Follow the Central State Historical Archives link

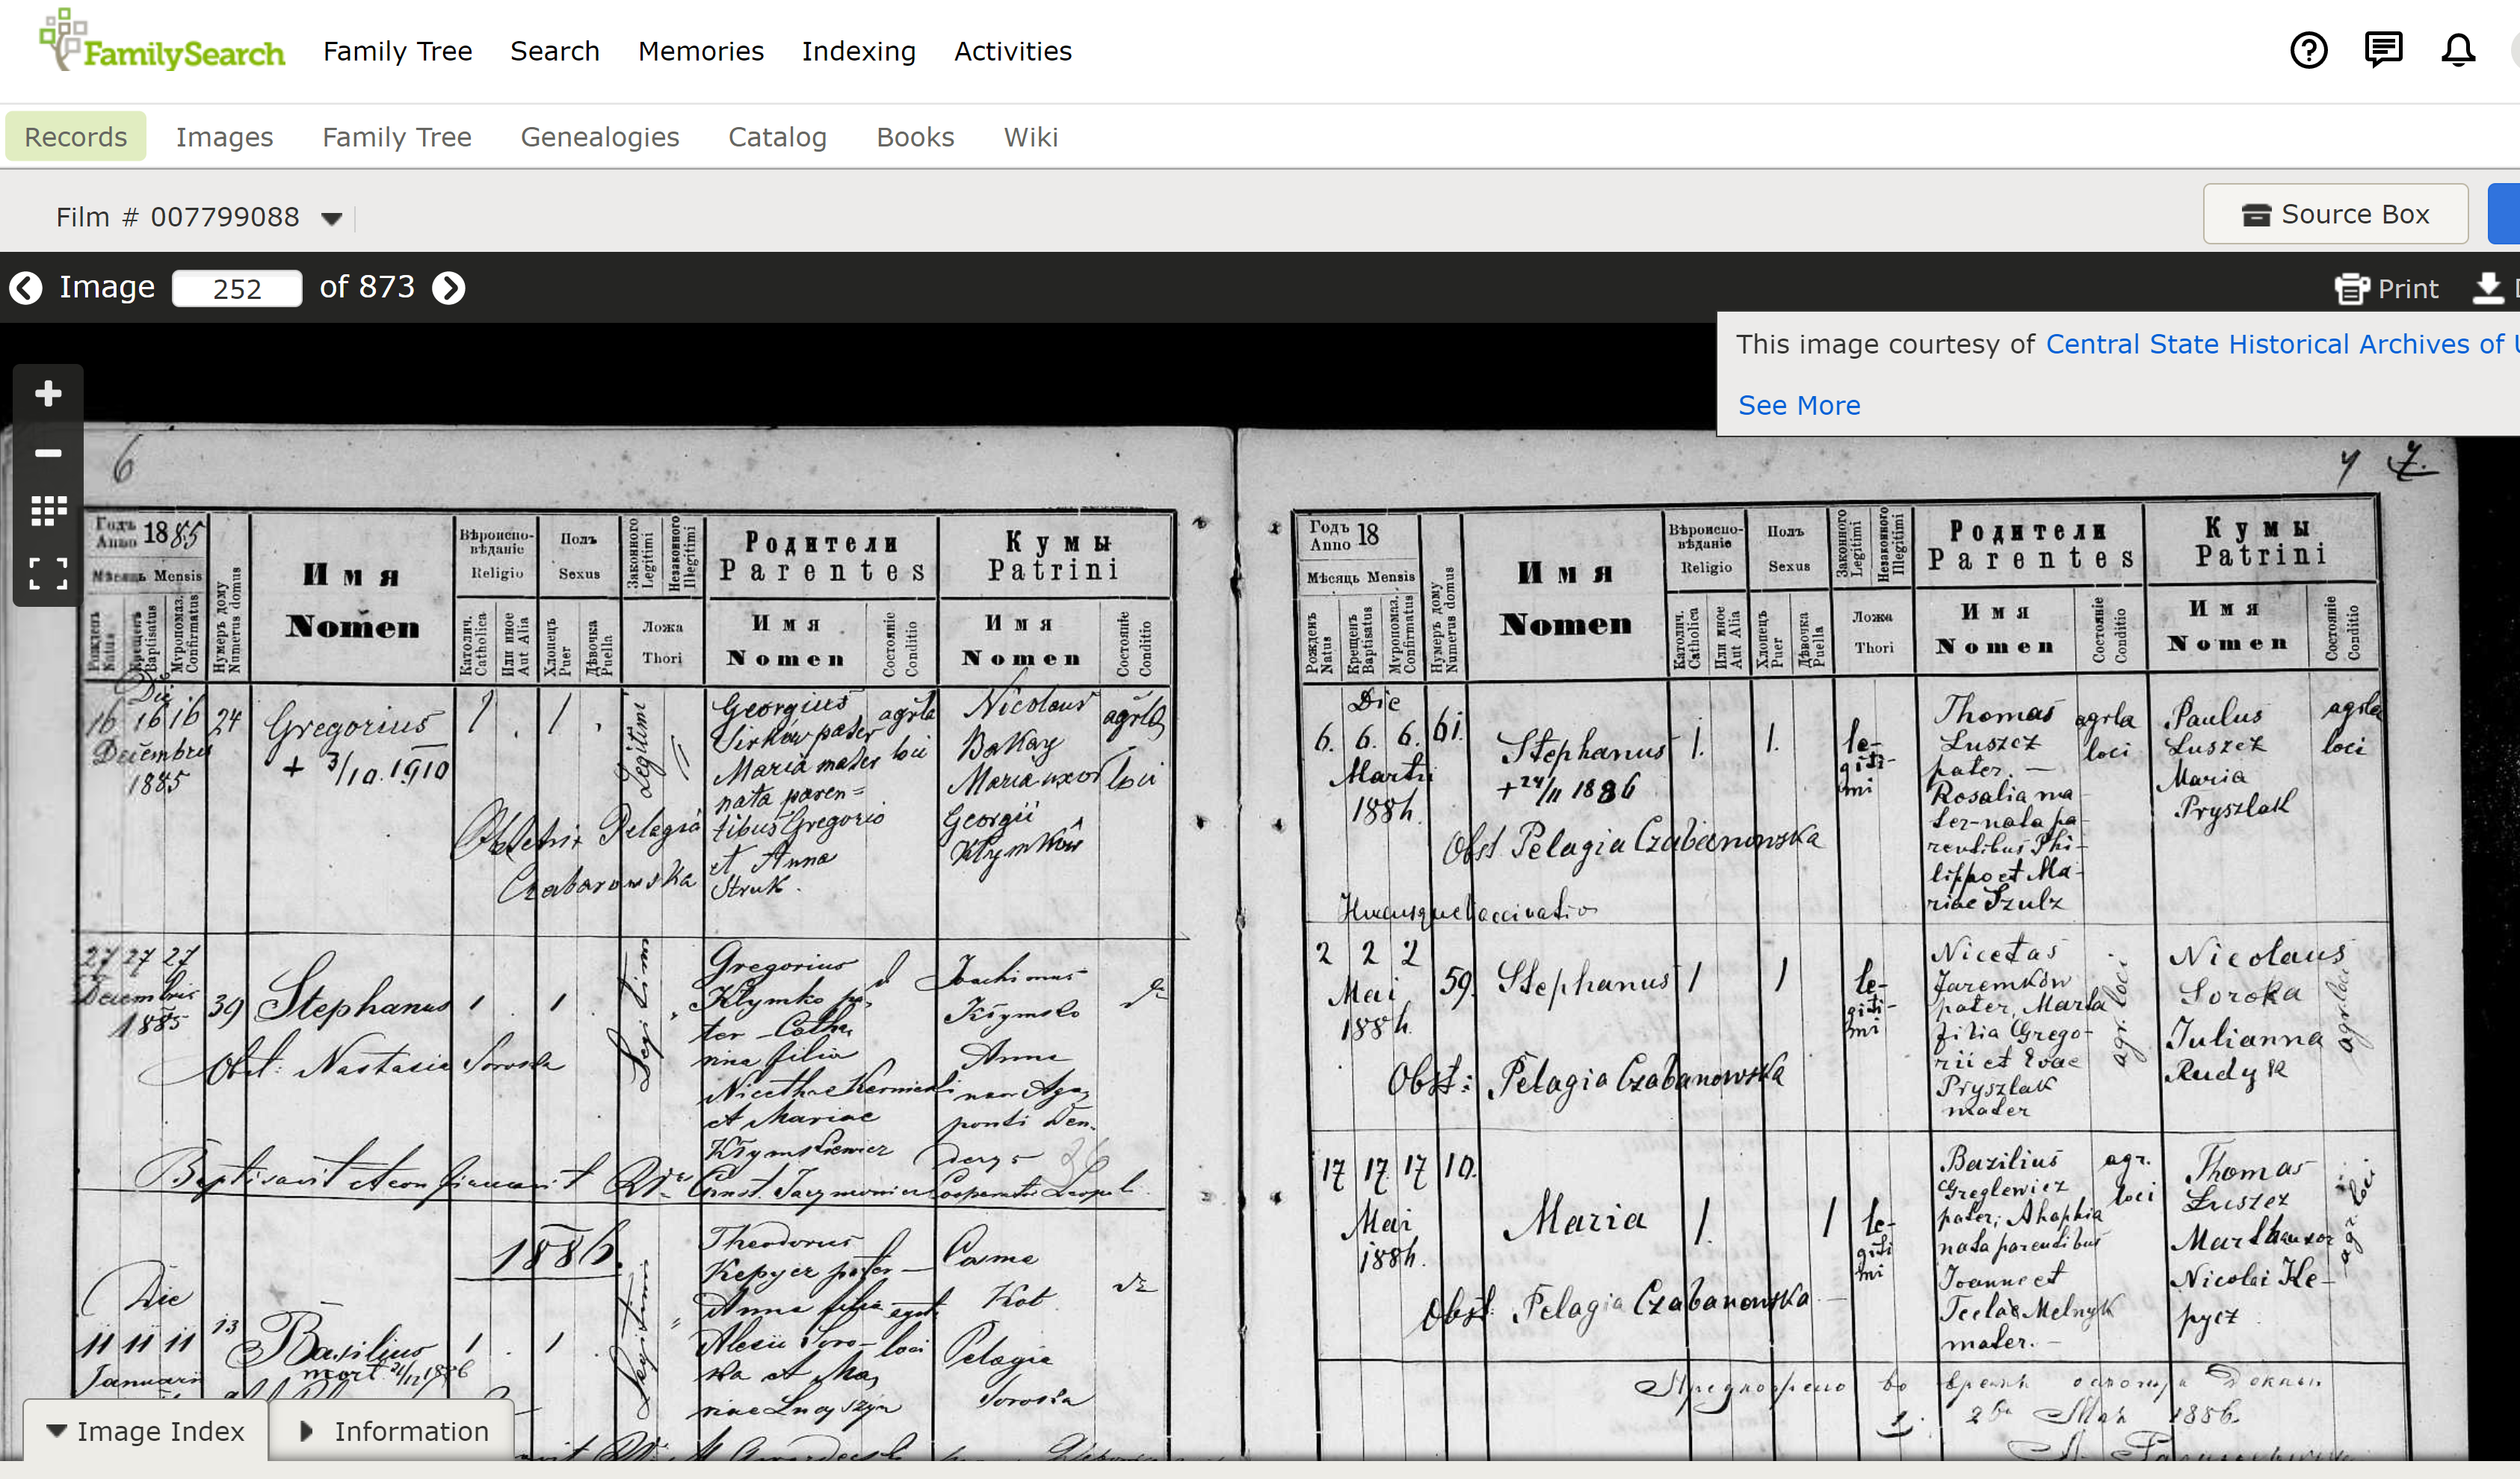[2282, 344]
